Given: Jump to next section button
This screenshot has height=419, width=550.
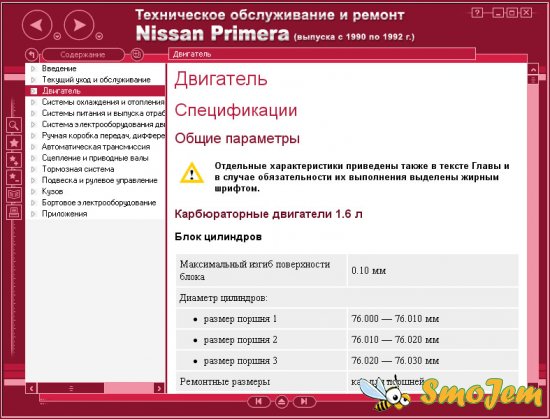Looking at the screenshot, I should coord(304,401).
